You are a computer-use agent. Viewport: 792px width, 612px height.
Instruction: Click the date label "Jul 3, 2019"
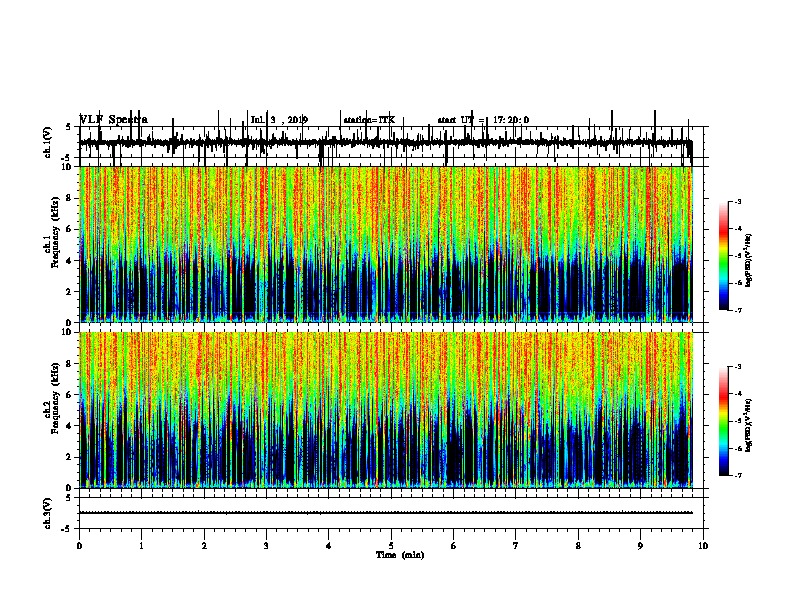point(279,120)
